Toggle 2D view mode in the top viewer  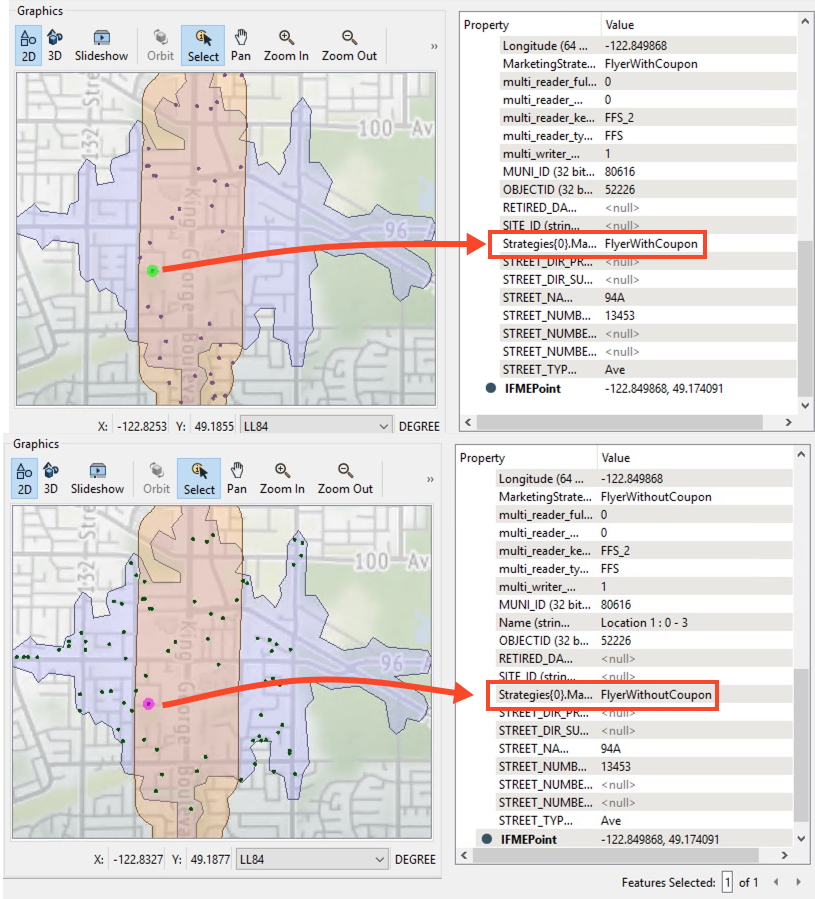pos(27,45)
